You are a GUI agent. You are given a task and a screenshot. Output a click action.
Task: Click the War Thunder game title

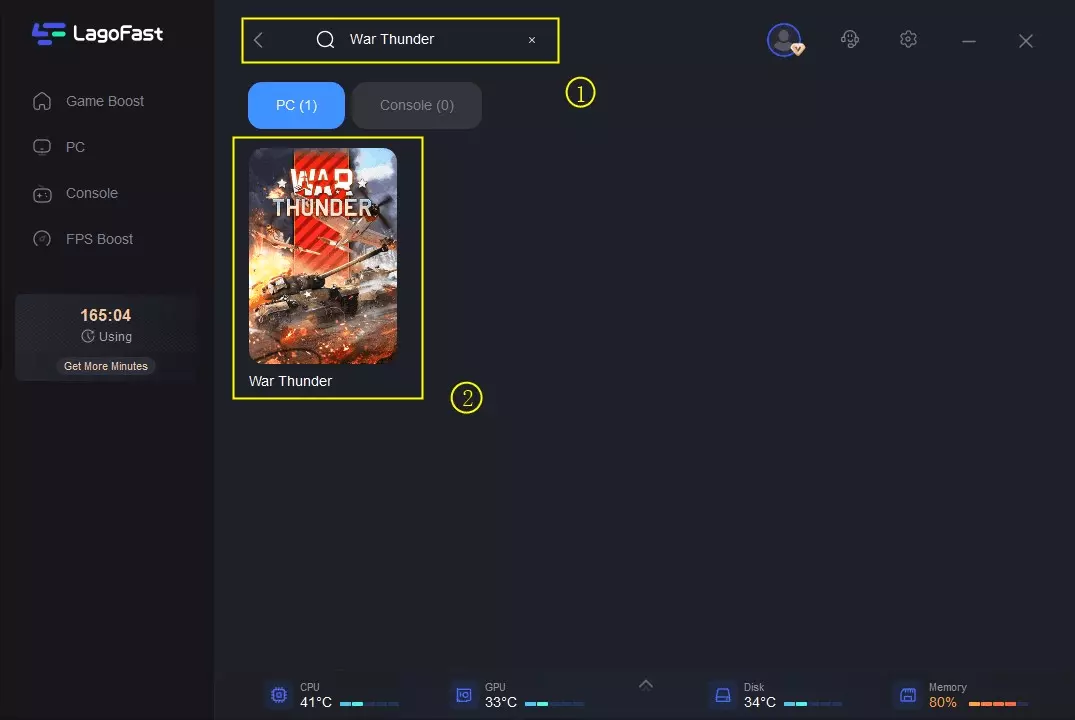pyautogui.click(x=291, y=381)
